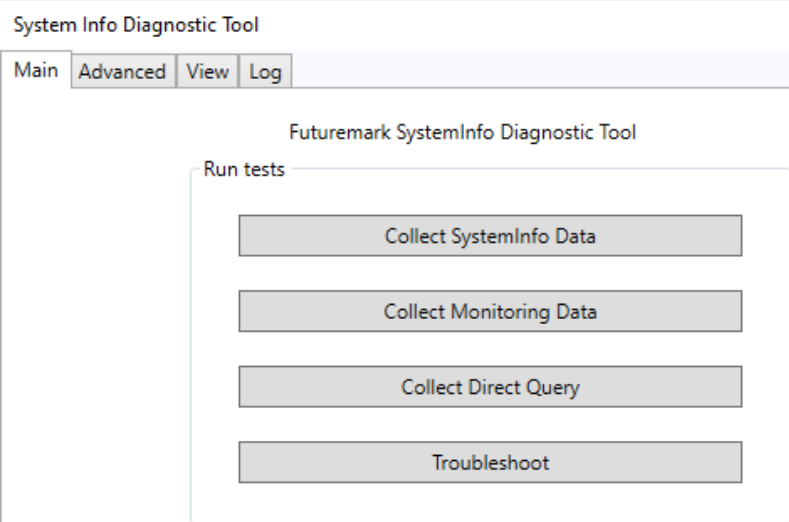Image resolution: width=789 pixels, height=522 pixels.
Task: Start Collect Monitoring Data
Action: tap(490, 311)
